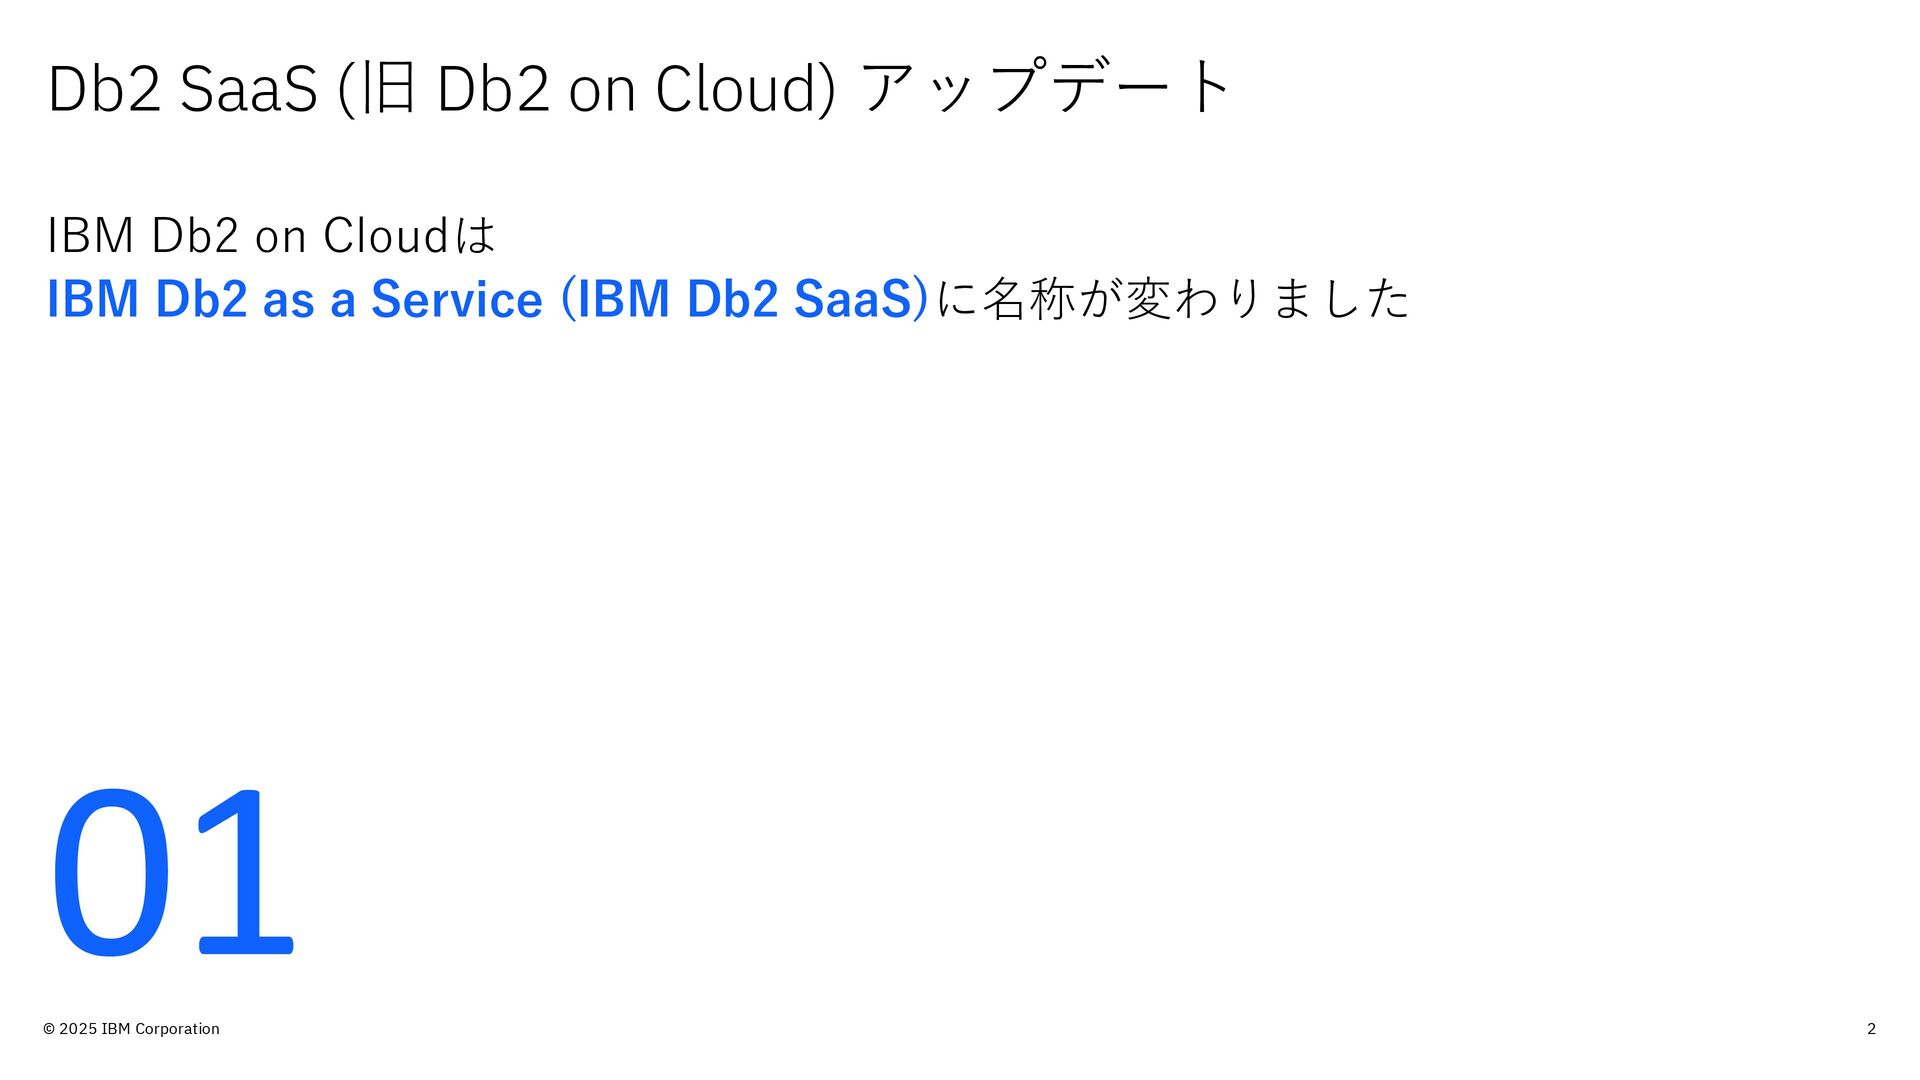Click the word "Corporation" in the footer
The image size is (1920, 1080).
click(x=177, y=1029)
